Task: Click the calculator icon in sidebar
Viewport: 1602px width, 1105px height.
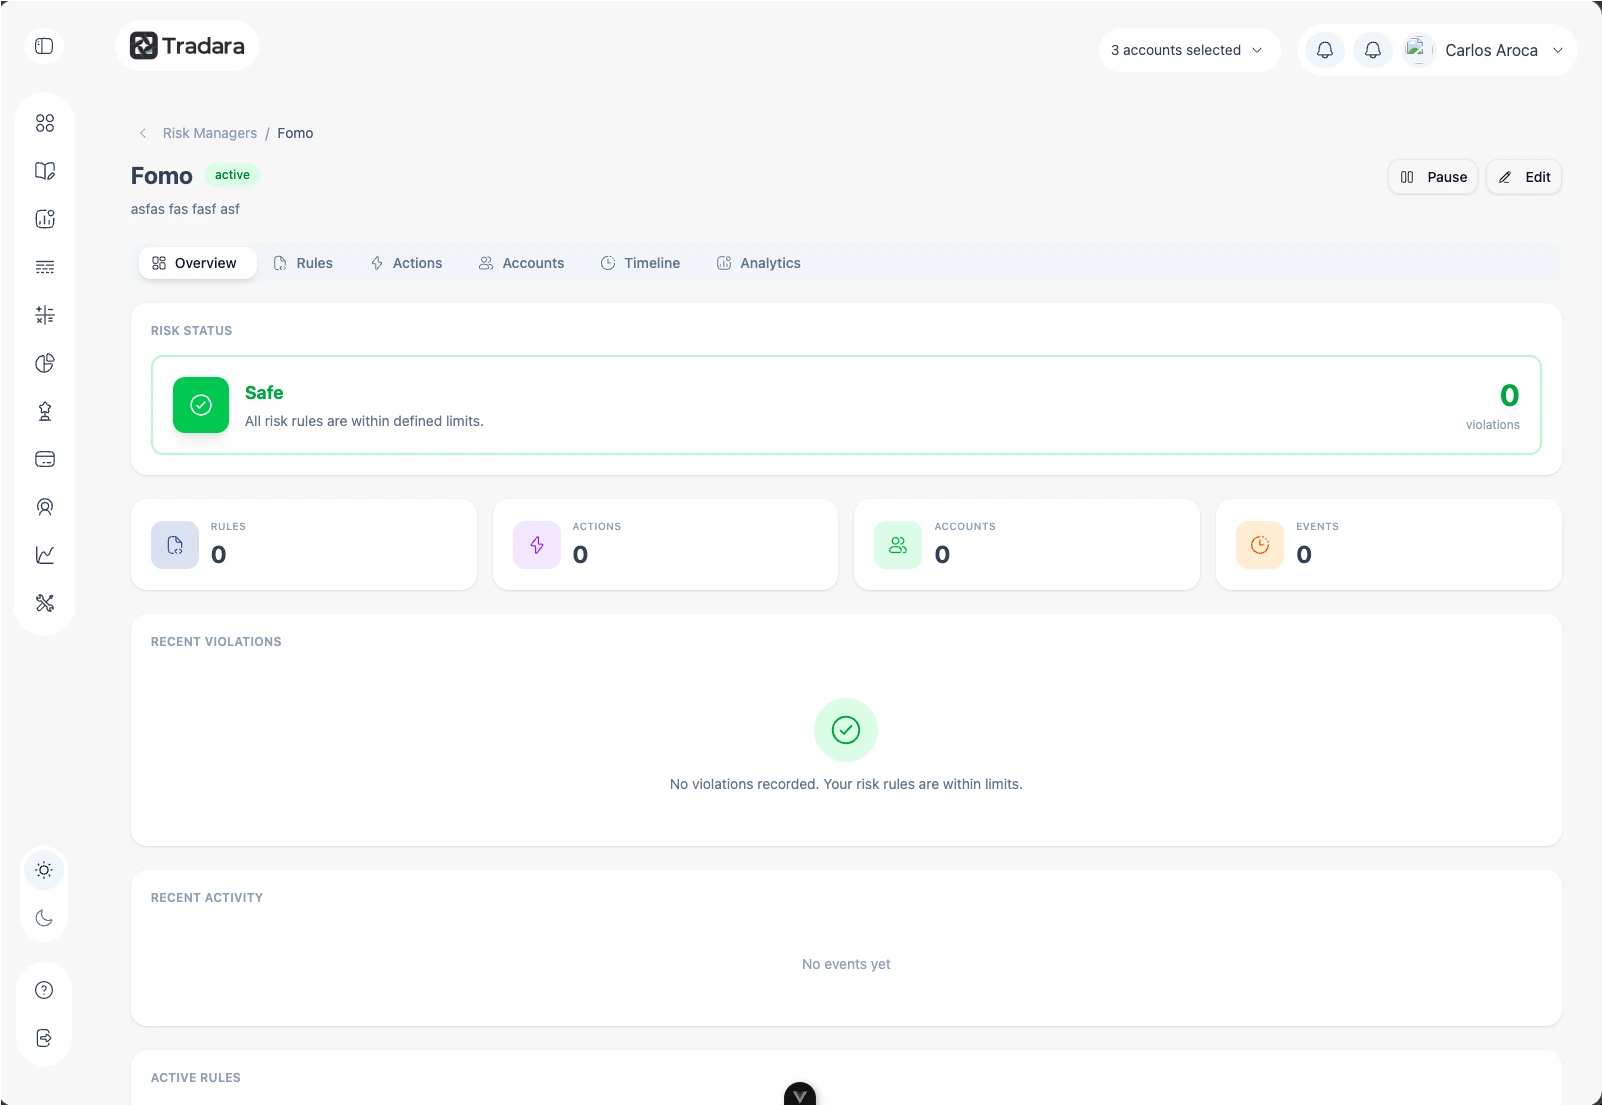Action: 45,315
